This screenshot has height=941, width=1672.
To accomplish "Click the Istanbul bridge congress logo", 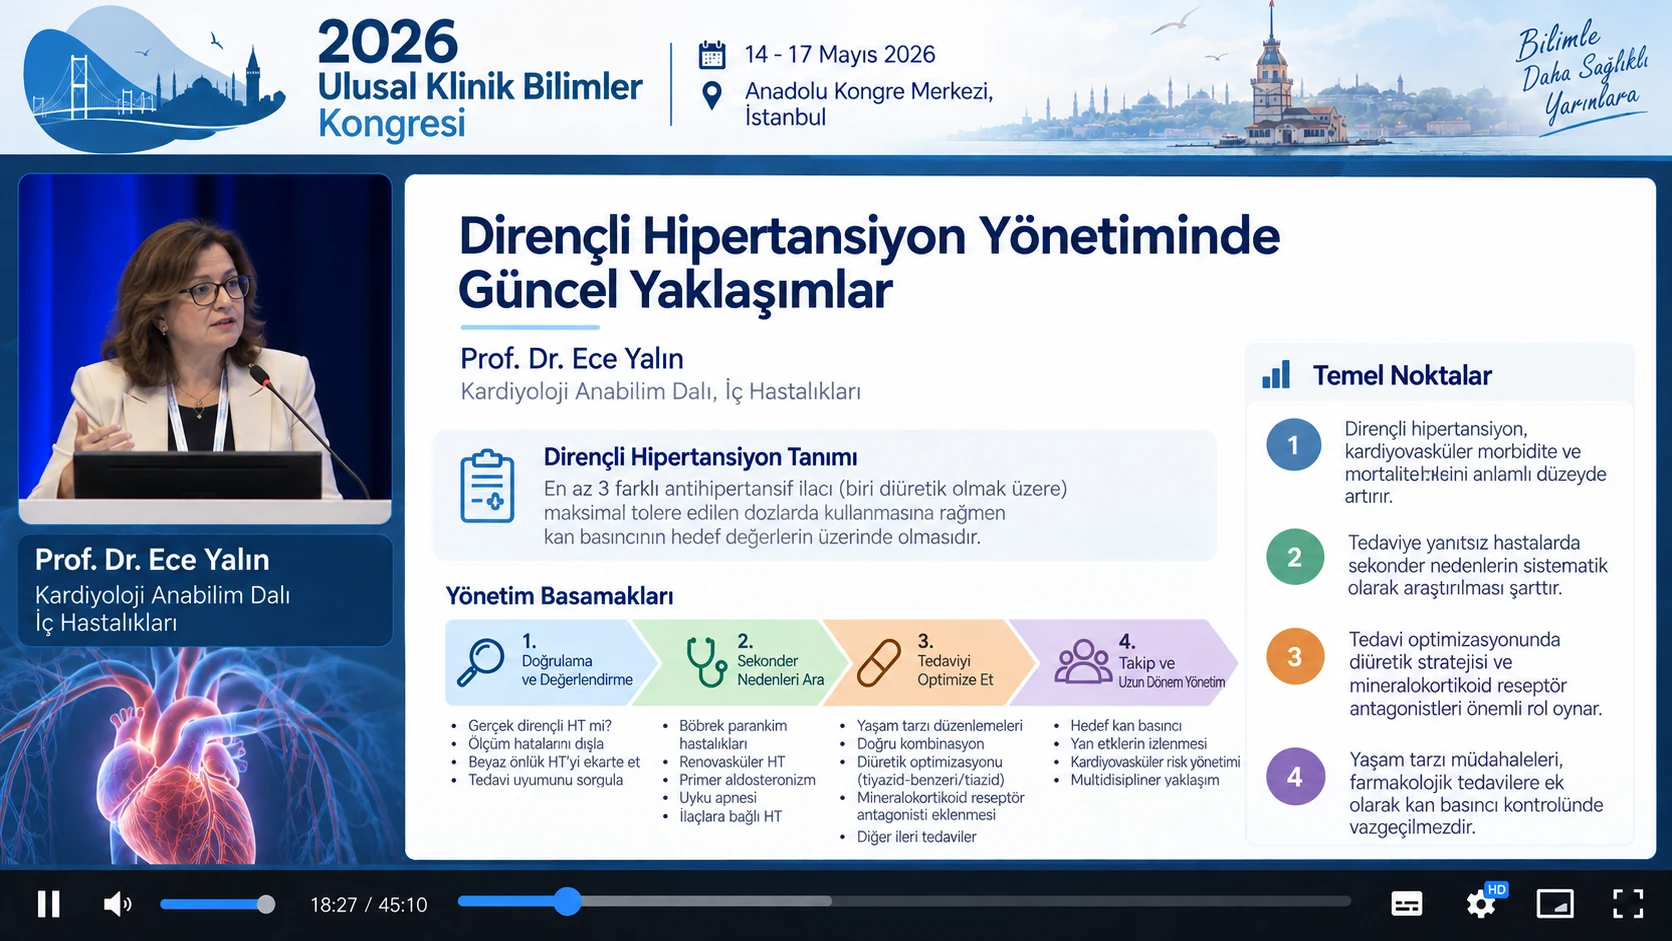I will (x=154, y=80).
